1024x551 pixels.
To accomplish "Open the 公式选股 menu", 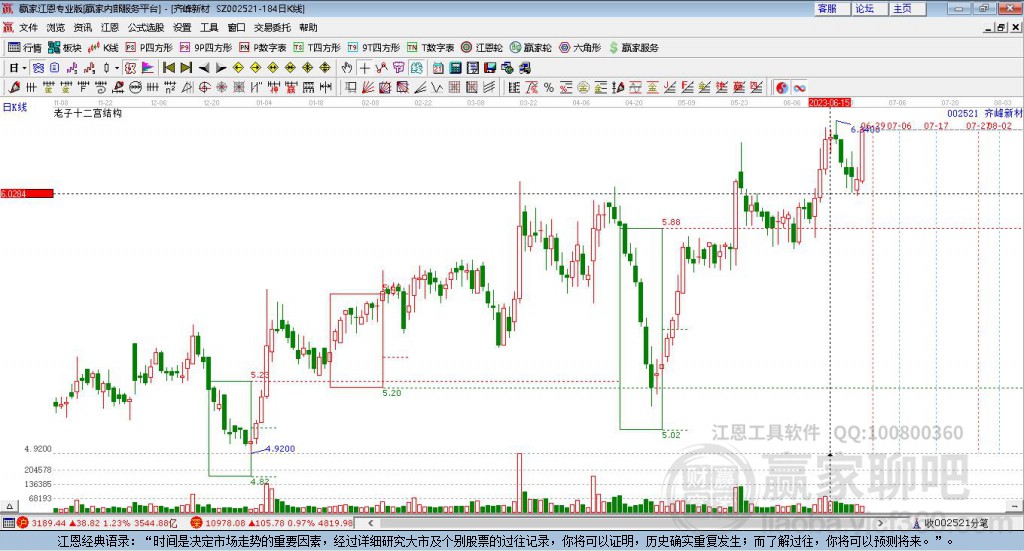I will [146, 27].
